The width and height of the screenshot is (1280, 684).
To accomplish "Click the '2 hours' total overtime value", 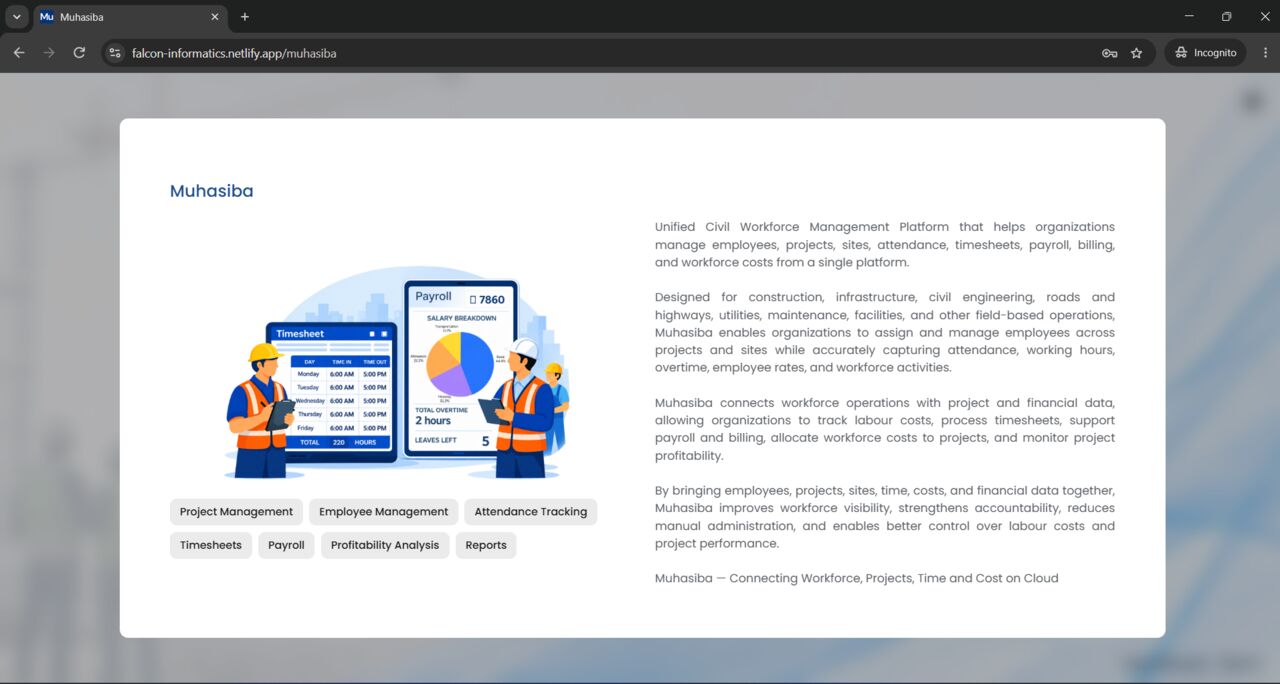I will click(433, 421).
